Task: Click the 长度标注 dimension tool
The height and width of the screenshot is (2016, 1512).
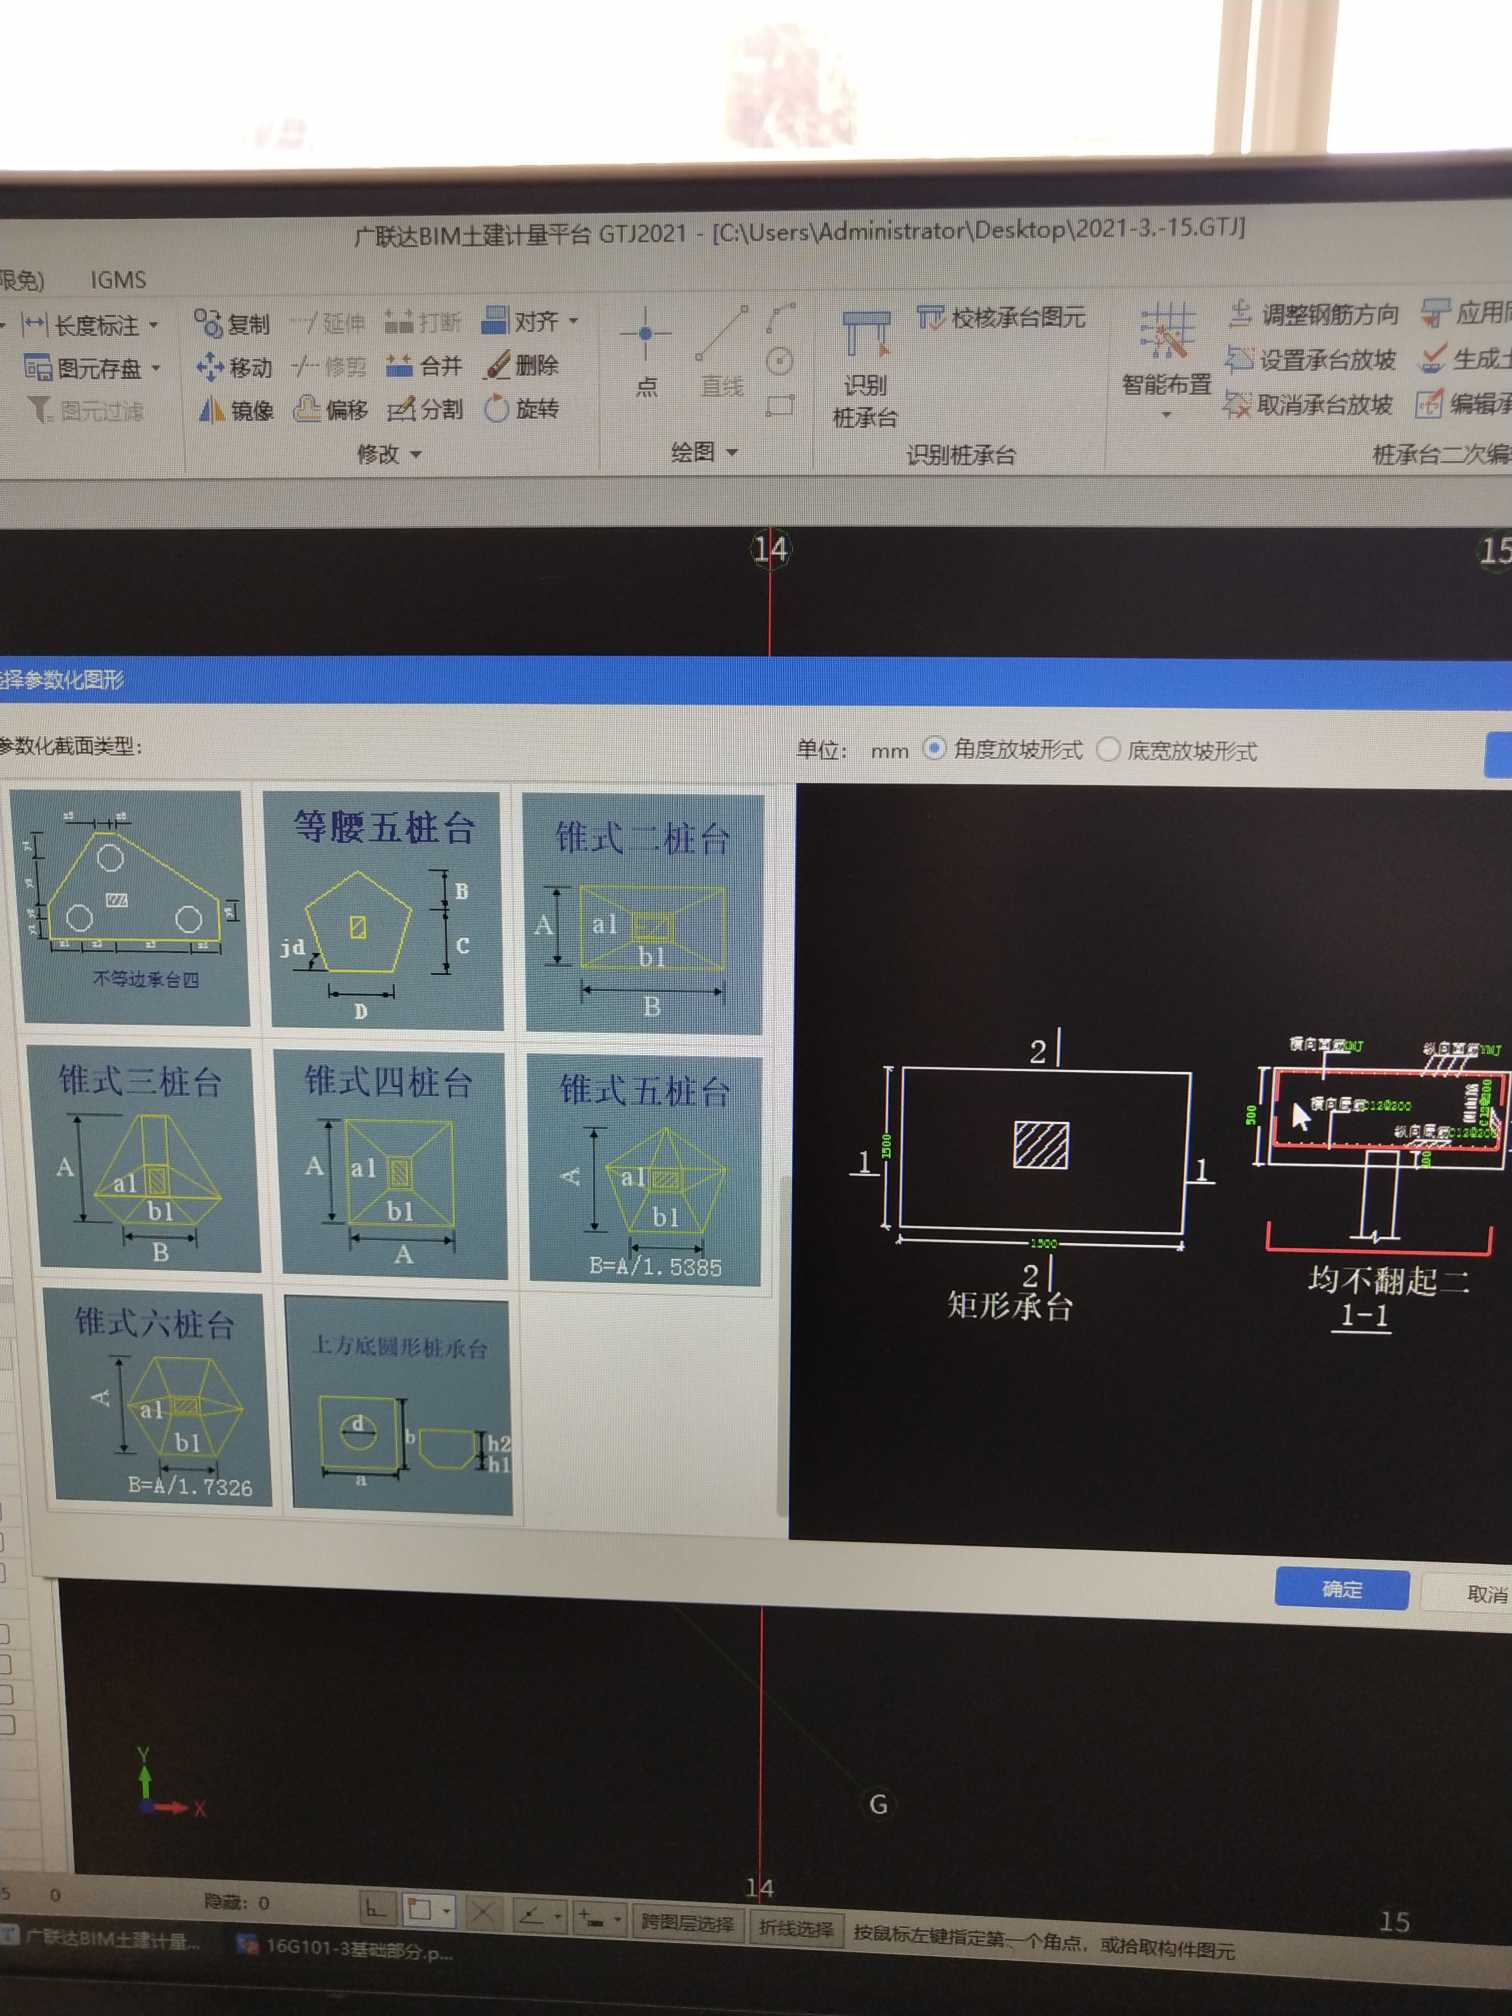Action: (81, 324)
